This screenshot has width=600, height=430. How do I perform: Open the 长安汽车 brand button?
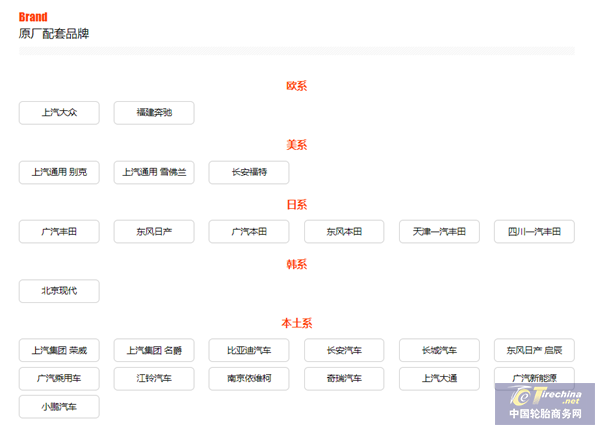(x=344, y=350)
